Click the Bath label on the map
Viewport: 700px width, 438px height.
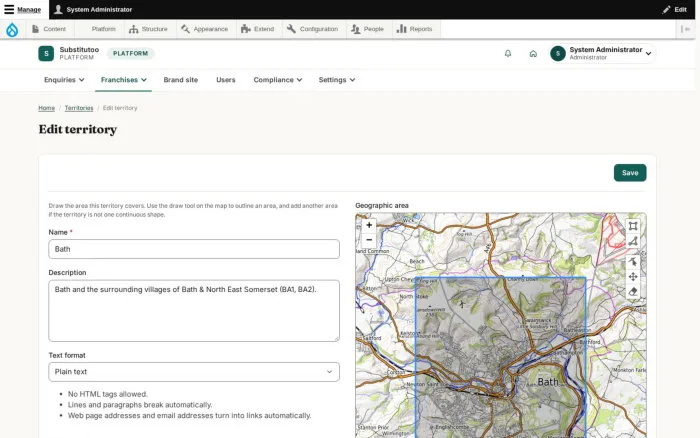point(548,382)
